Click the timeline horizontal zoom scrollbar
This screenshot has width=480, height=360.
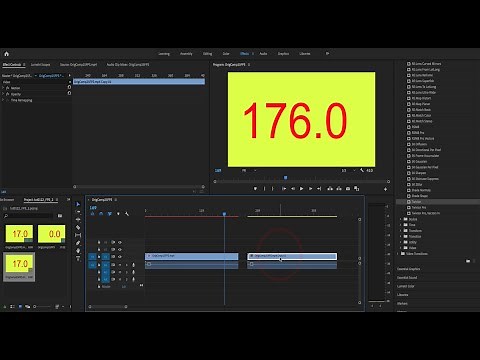point(108,307)
